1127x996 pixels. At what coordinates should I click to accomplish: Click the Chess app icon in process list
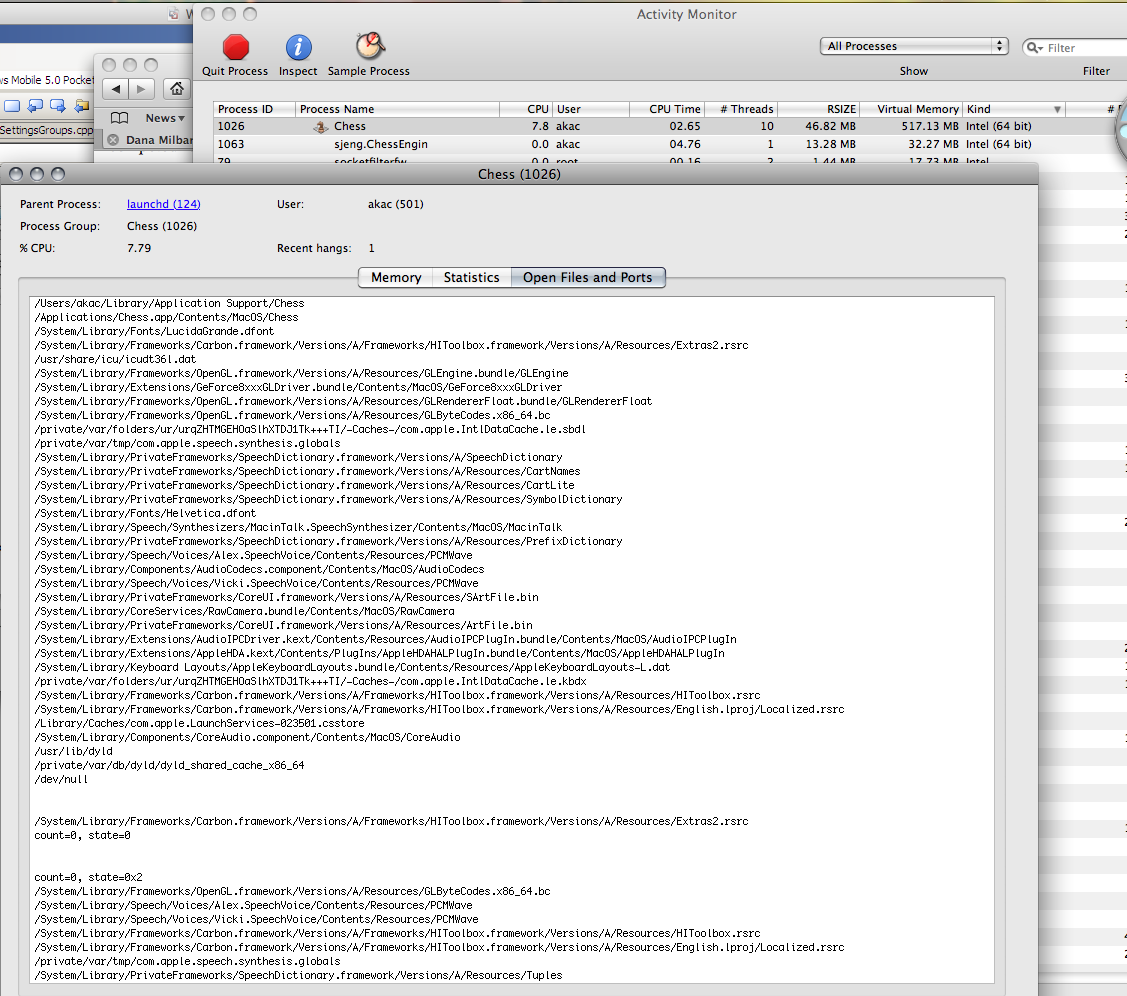click(x=321, y=126)
